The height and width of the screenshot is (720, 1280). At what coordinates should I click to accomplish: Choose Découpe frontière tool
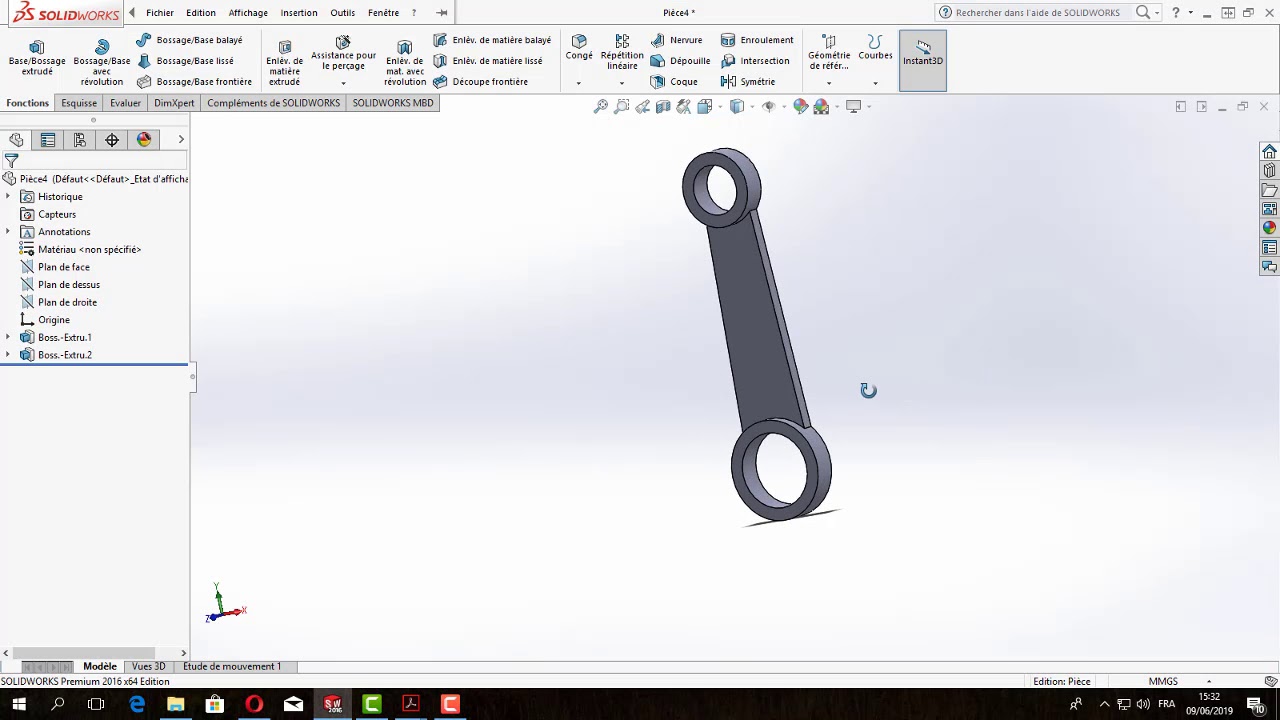tap(481, 82)
